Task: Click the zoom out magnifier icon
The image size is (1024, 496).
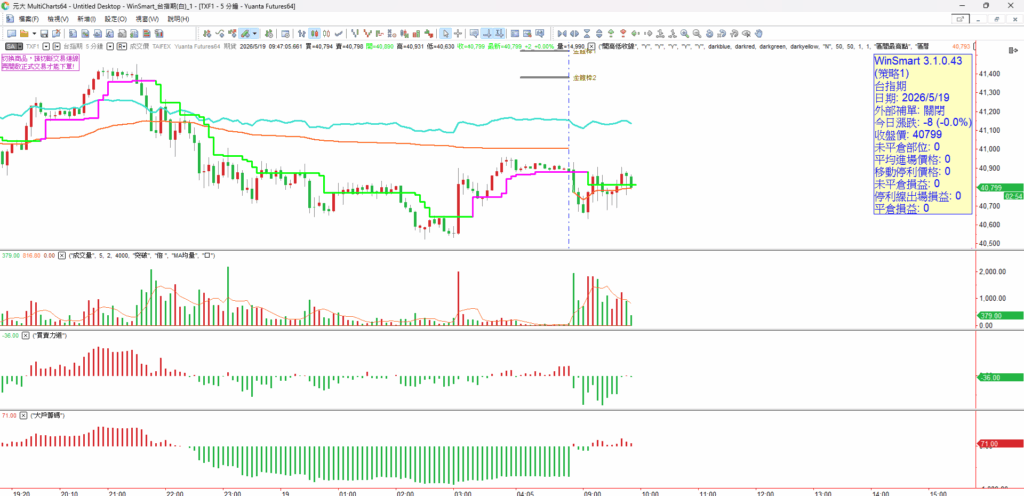Action: pyautogui.click(x=697, y=33)
